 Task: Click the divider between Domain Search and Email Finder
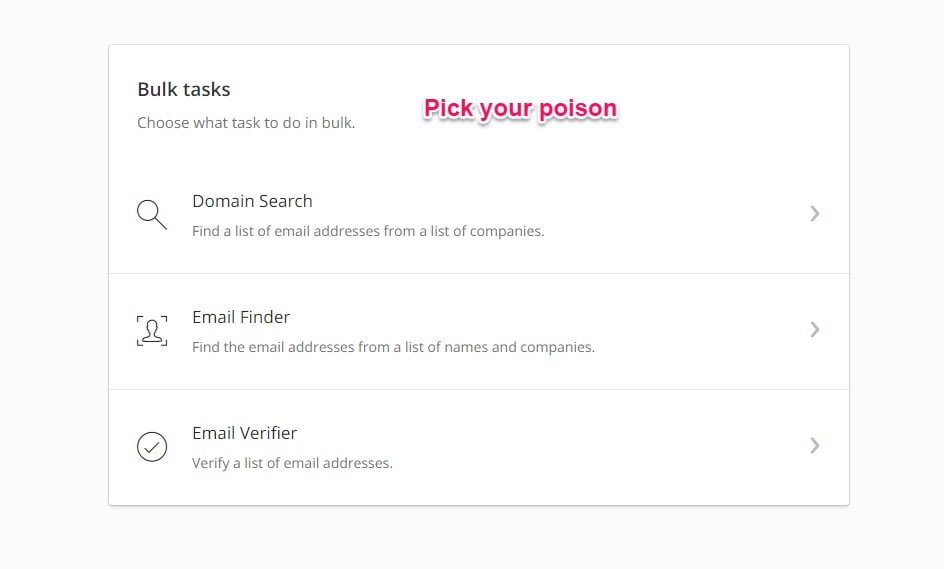tap(479, 273)
